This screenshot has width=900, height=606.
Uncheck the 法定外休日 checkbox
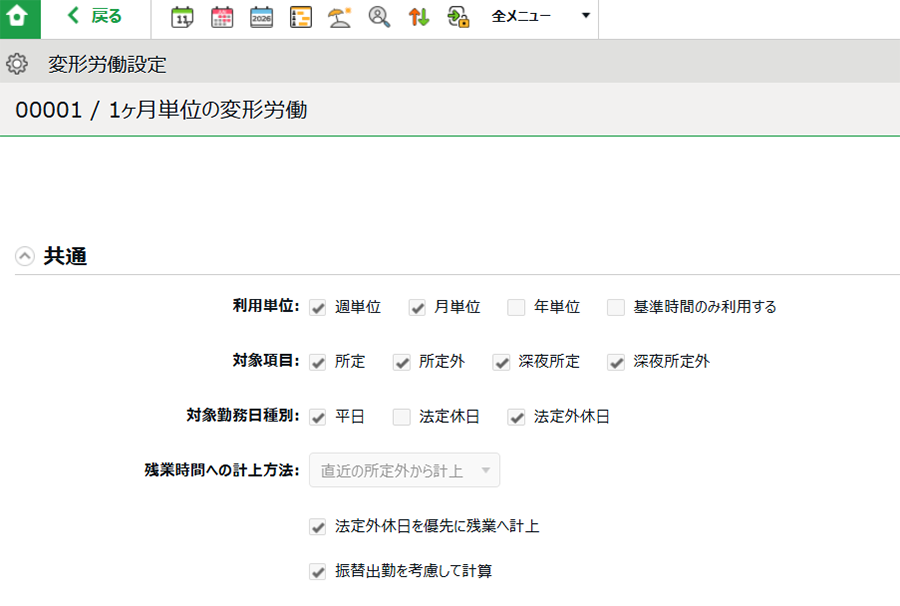click(x=516, y=417)
